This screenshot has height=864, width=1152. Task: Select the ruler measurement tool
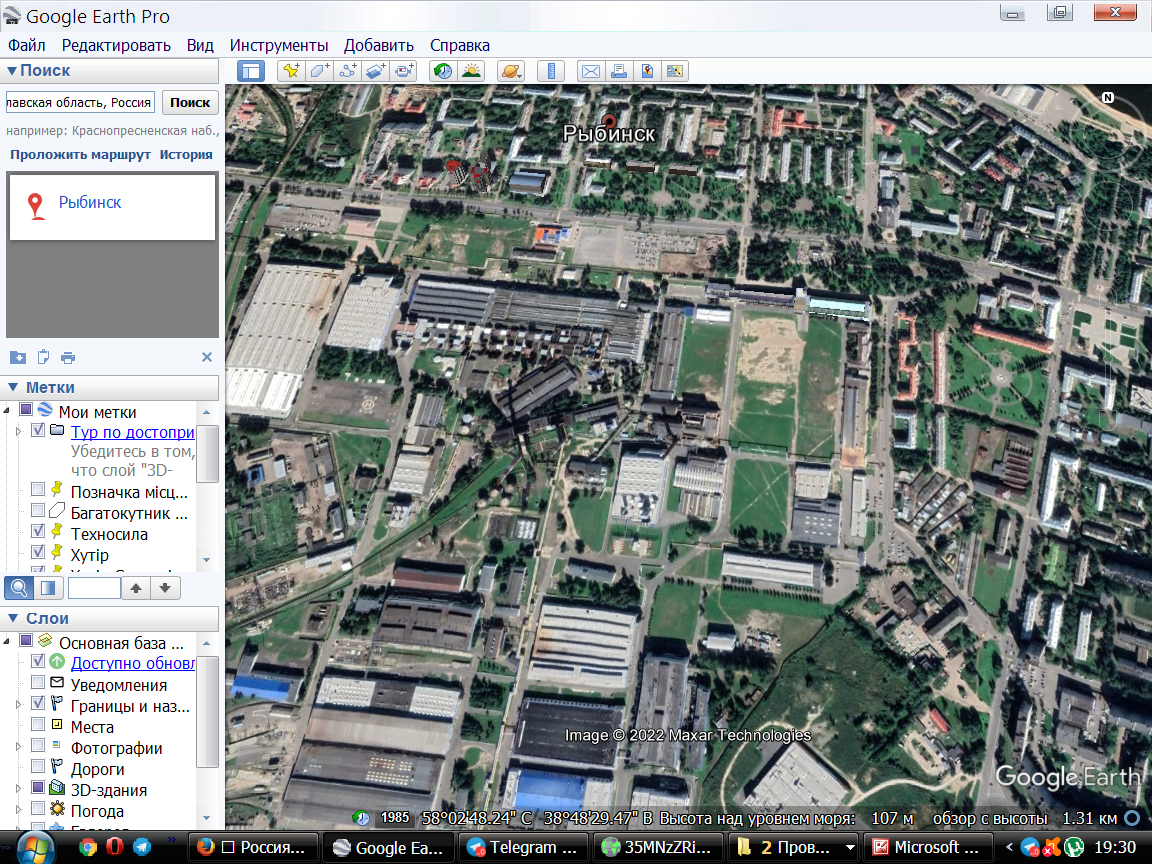point(550,71)
